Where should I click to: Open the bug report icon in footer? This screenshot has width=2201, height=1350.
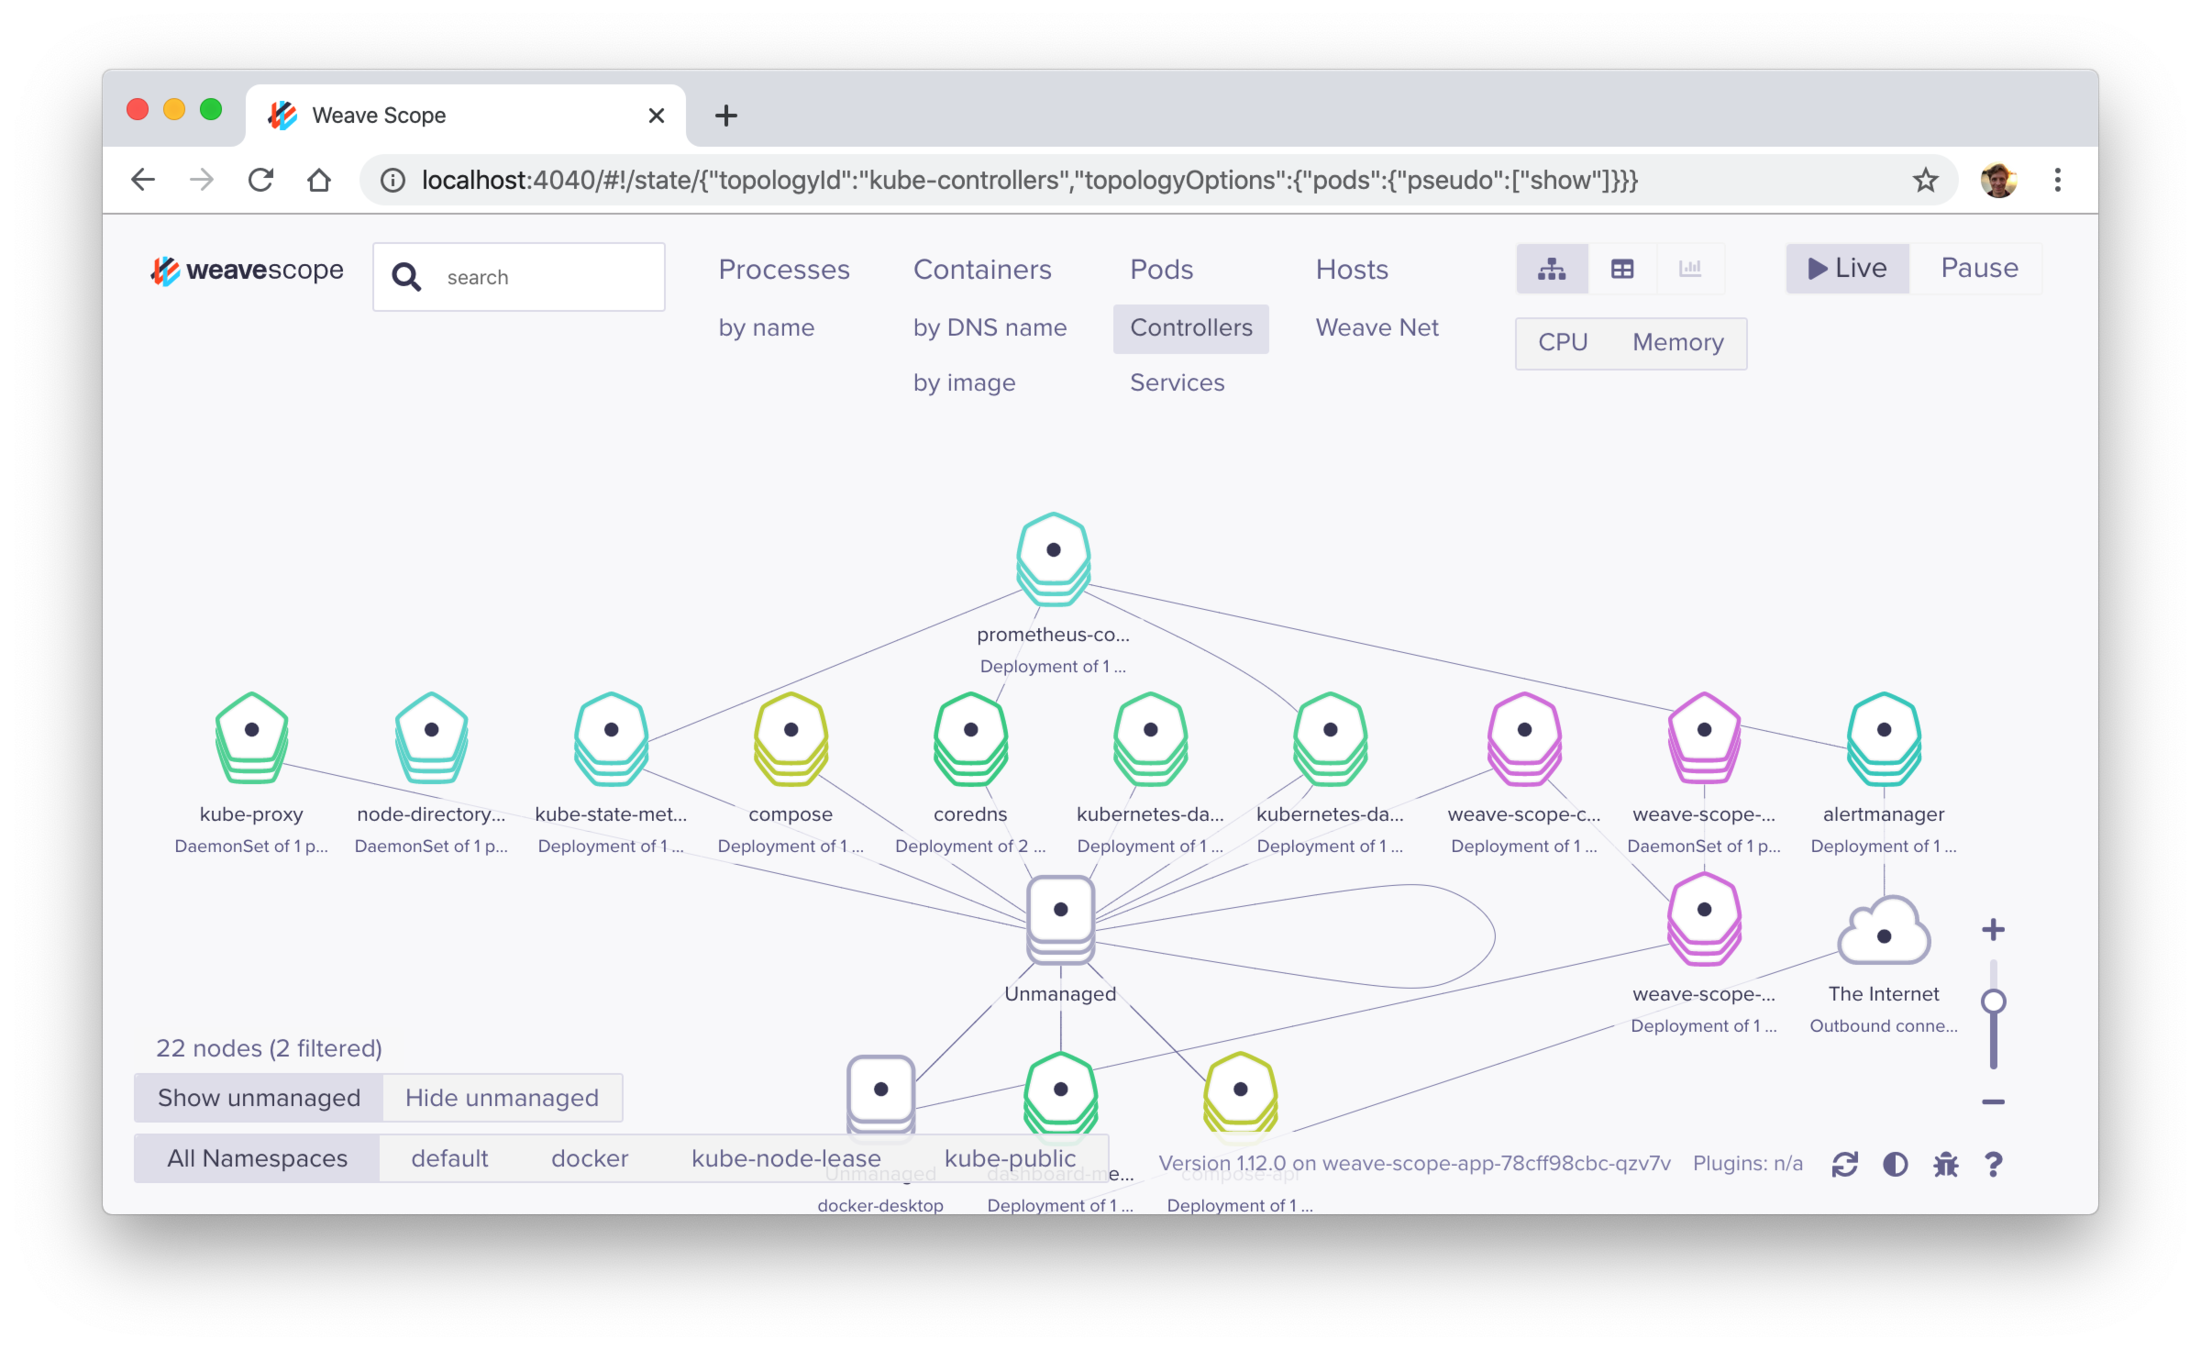(x=1945, y=1164)
